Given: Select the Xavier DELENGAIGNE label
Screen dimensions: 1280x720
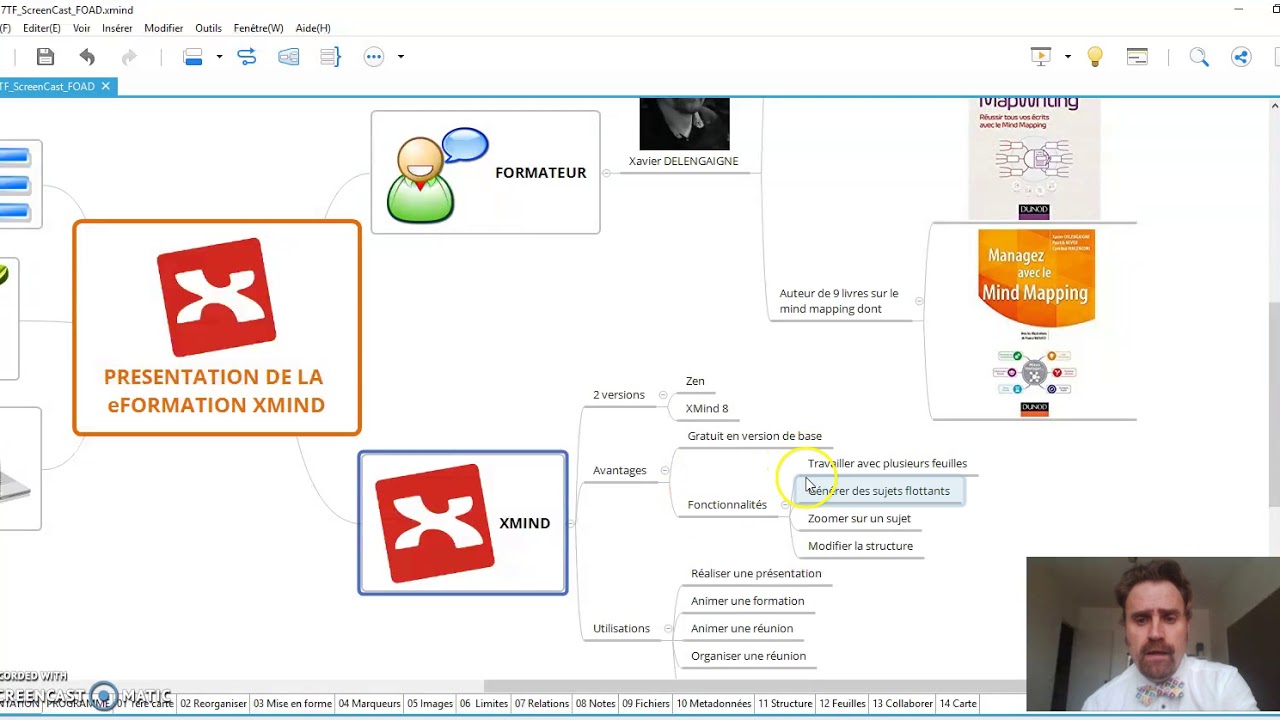Looking at the screenshot, I should point(684,161).
